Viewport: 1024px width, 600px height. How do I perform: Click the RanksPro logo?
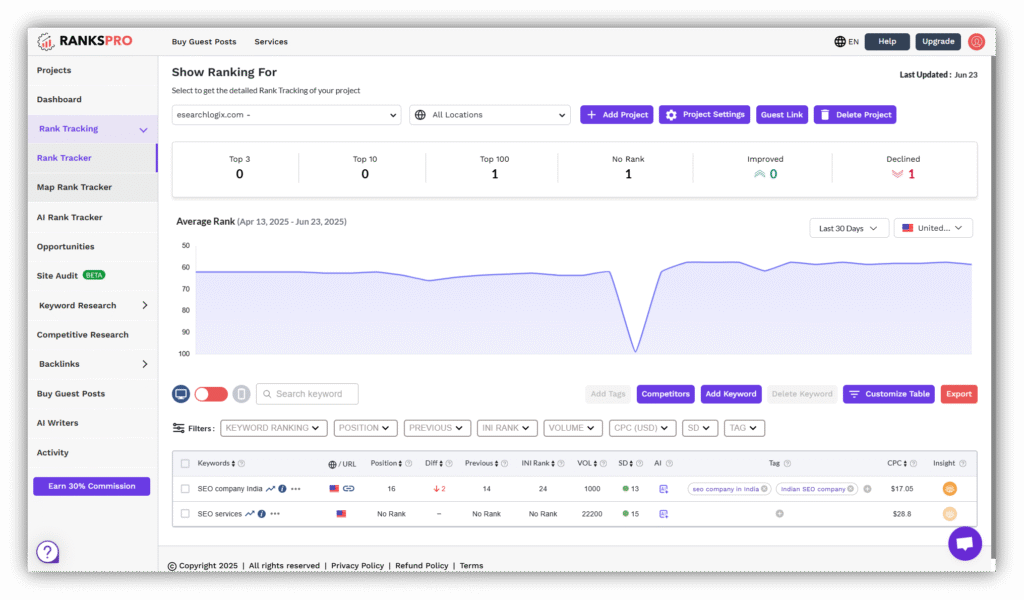85,41
